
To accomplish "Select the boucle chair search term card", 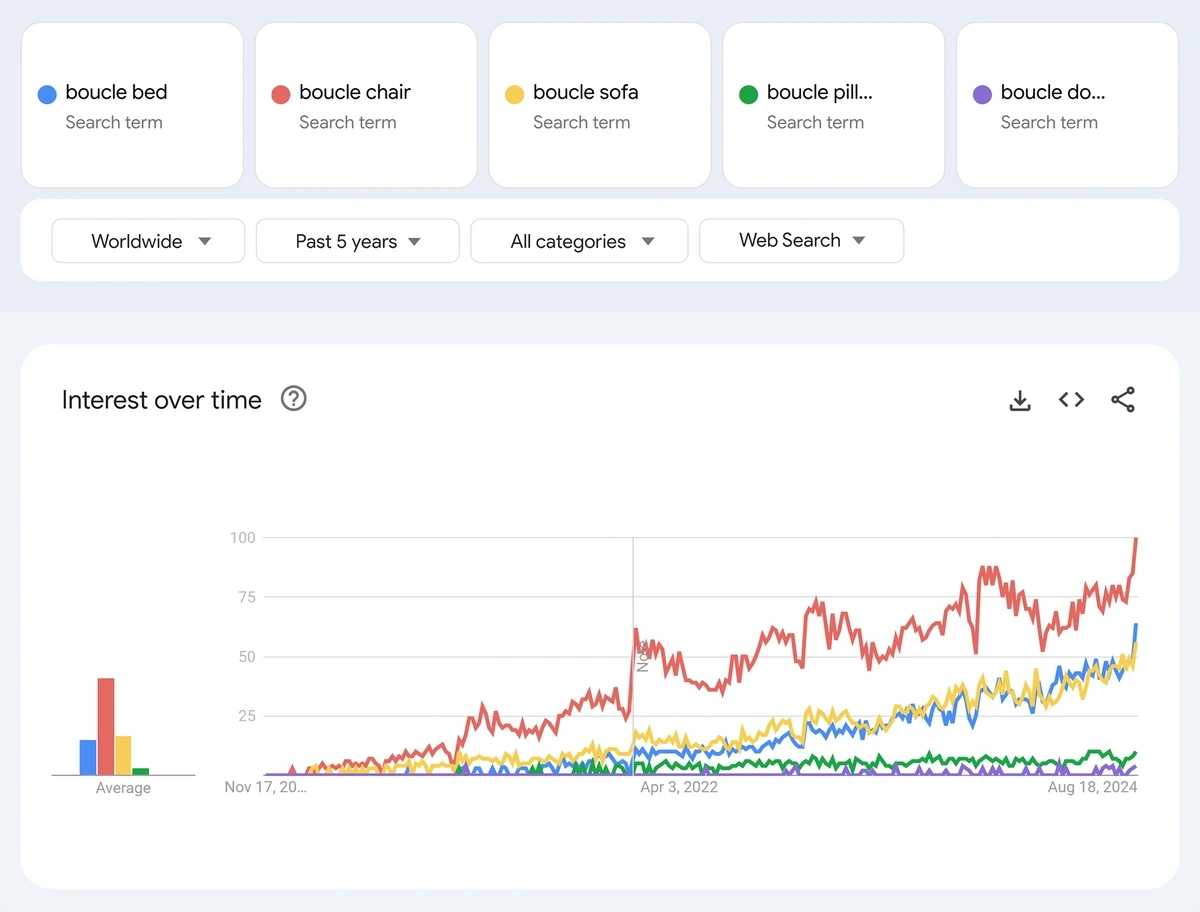I will pos(366,105).
